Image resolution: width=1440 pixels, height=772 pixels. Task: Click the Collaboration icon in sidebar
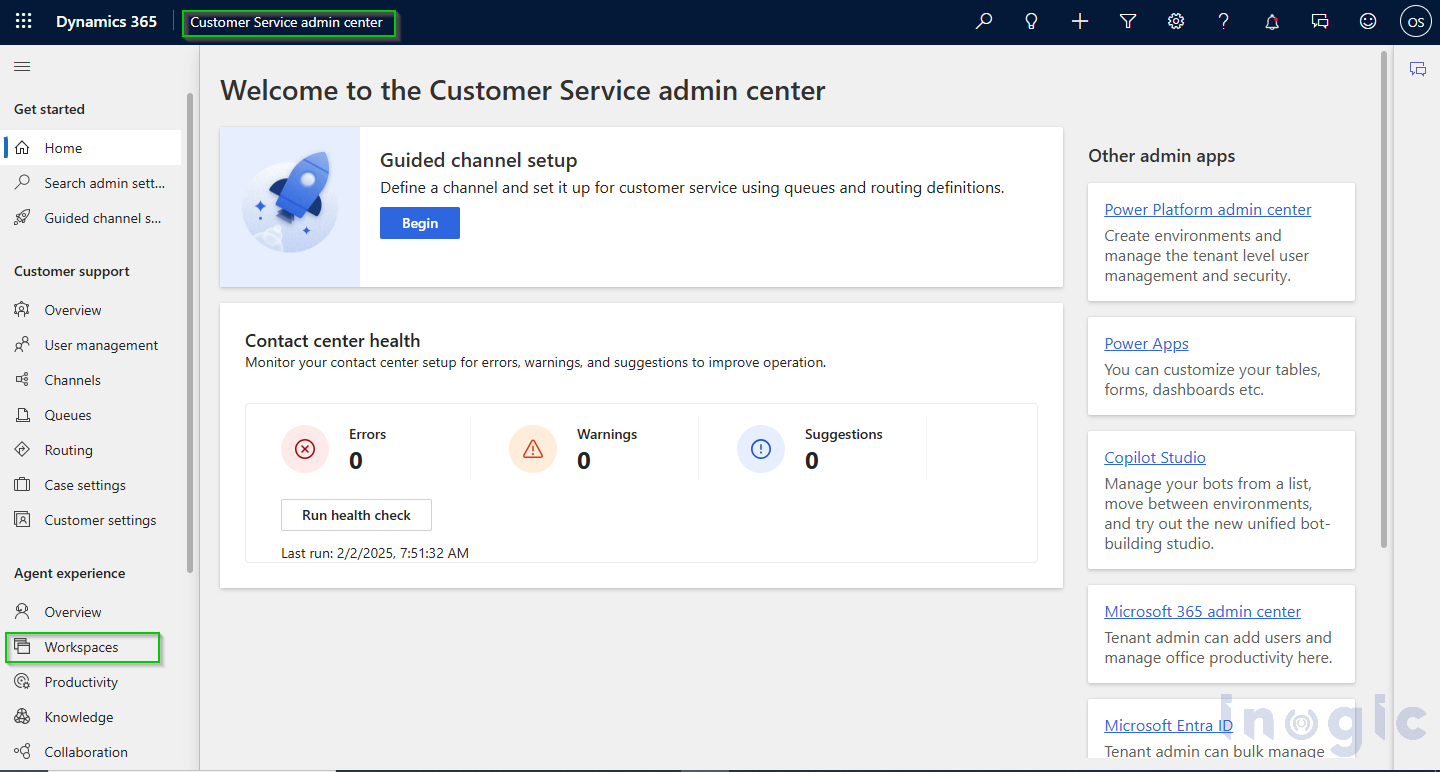pos(22,752)
